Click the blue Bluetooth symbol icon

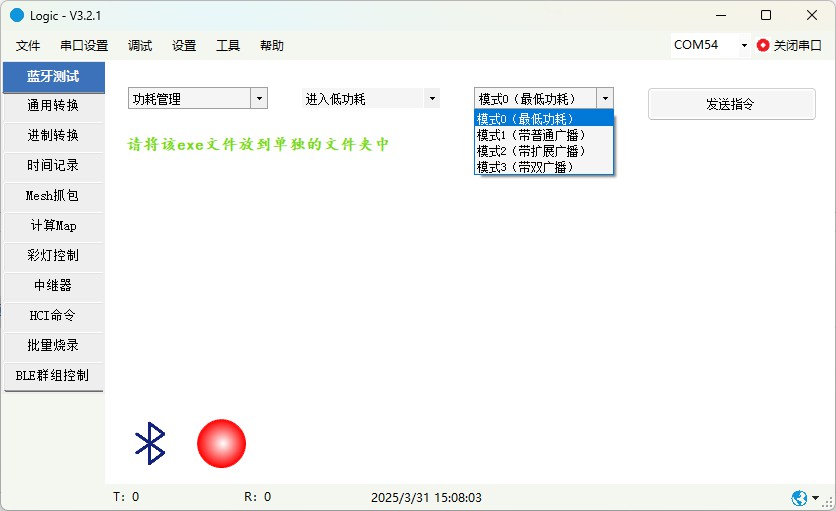pyautogui.click(x=150, y=443)
